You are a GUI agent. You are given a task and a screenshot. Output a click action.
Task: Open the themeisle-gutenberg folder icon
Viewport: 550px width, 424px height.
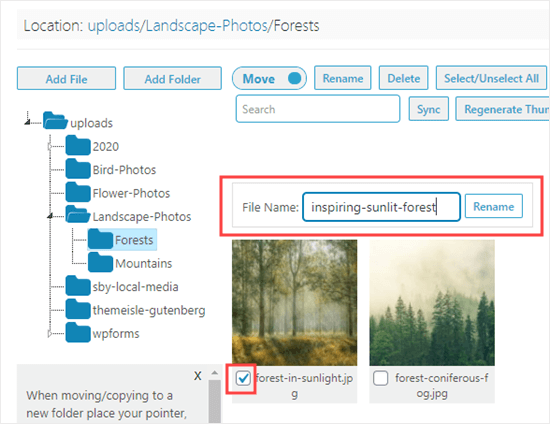pyautogui.click(x=78, y=310)
